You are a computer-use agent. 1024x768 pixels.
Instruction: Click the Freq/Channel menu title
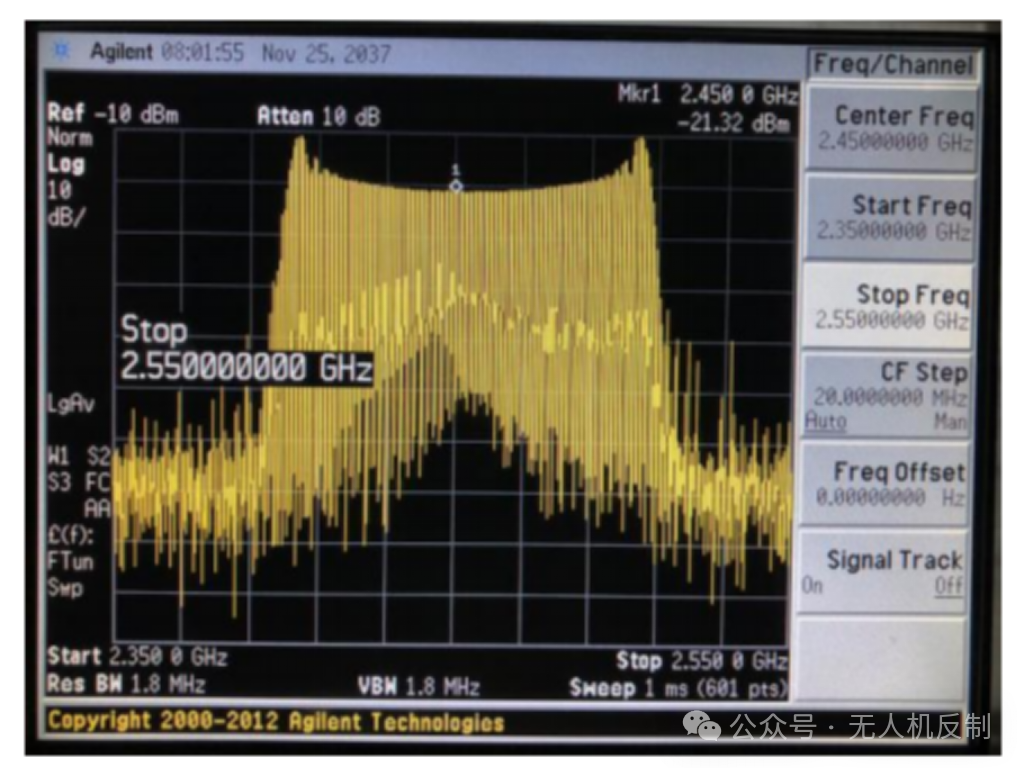pyautogui.click(x=893, y=65)
